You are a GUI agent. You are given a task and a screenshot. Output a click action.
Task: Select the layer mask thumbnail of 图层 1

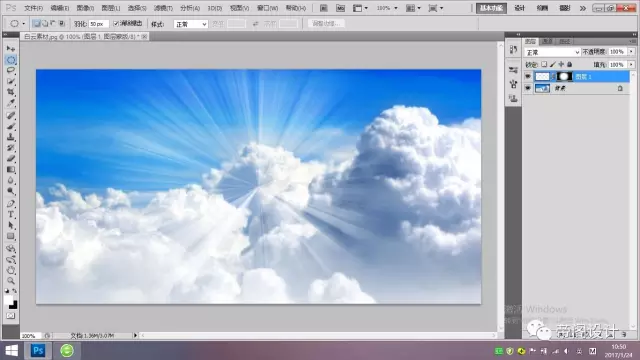(x=564, y=76)
